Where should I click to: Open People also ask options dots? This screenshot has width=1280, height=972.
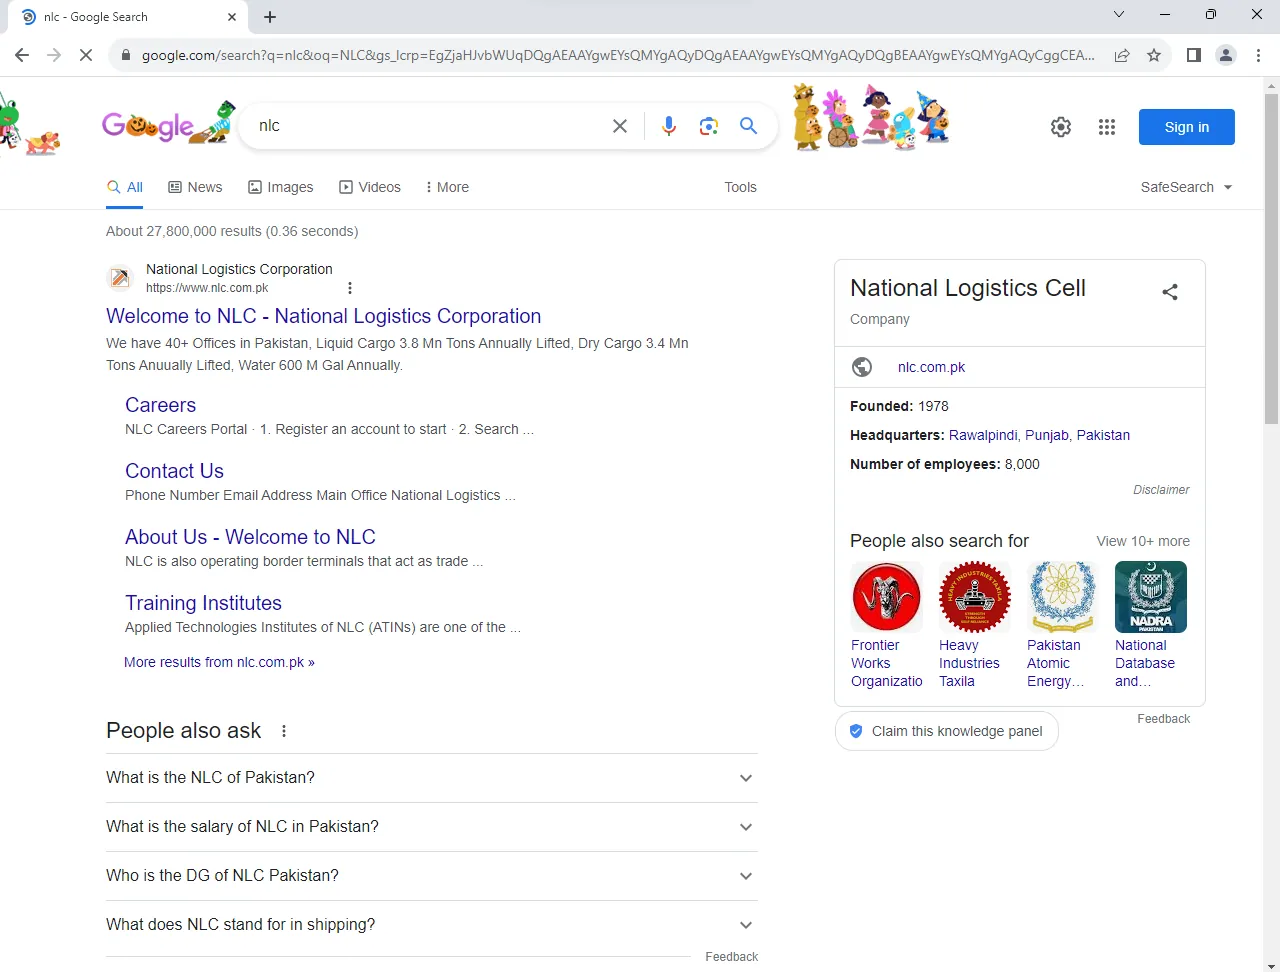tap(284, 731)
